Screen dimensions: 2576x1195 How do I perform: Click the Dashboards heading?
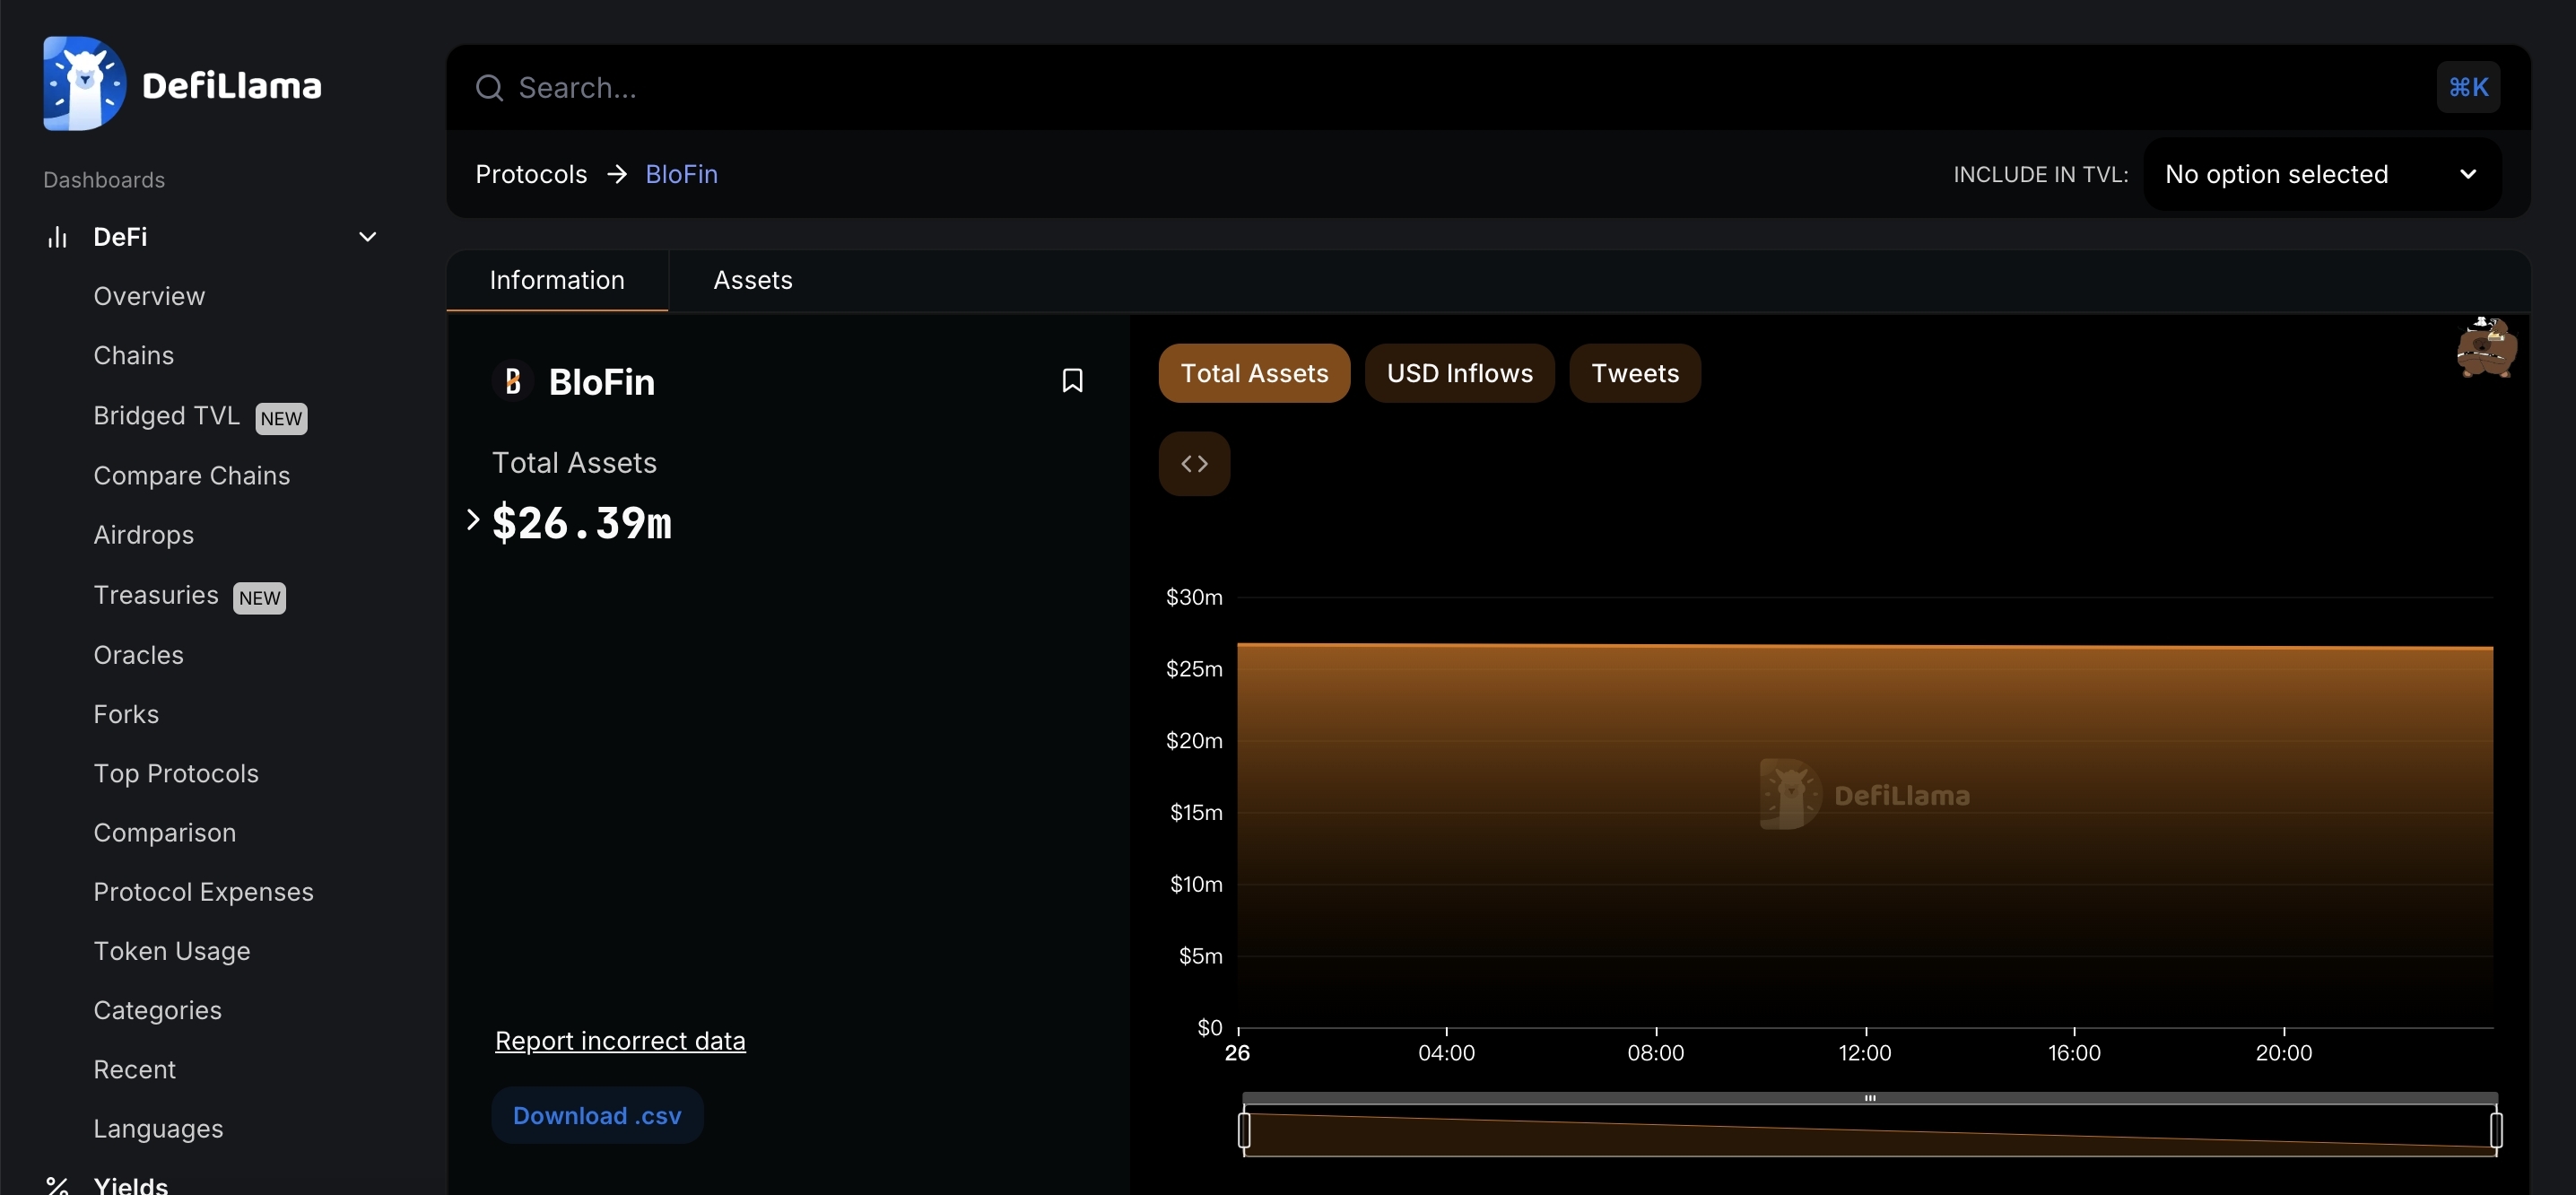coord(104,180)
